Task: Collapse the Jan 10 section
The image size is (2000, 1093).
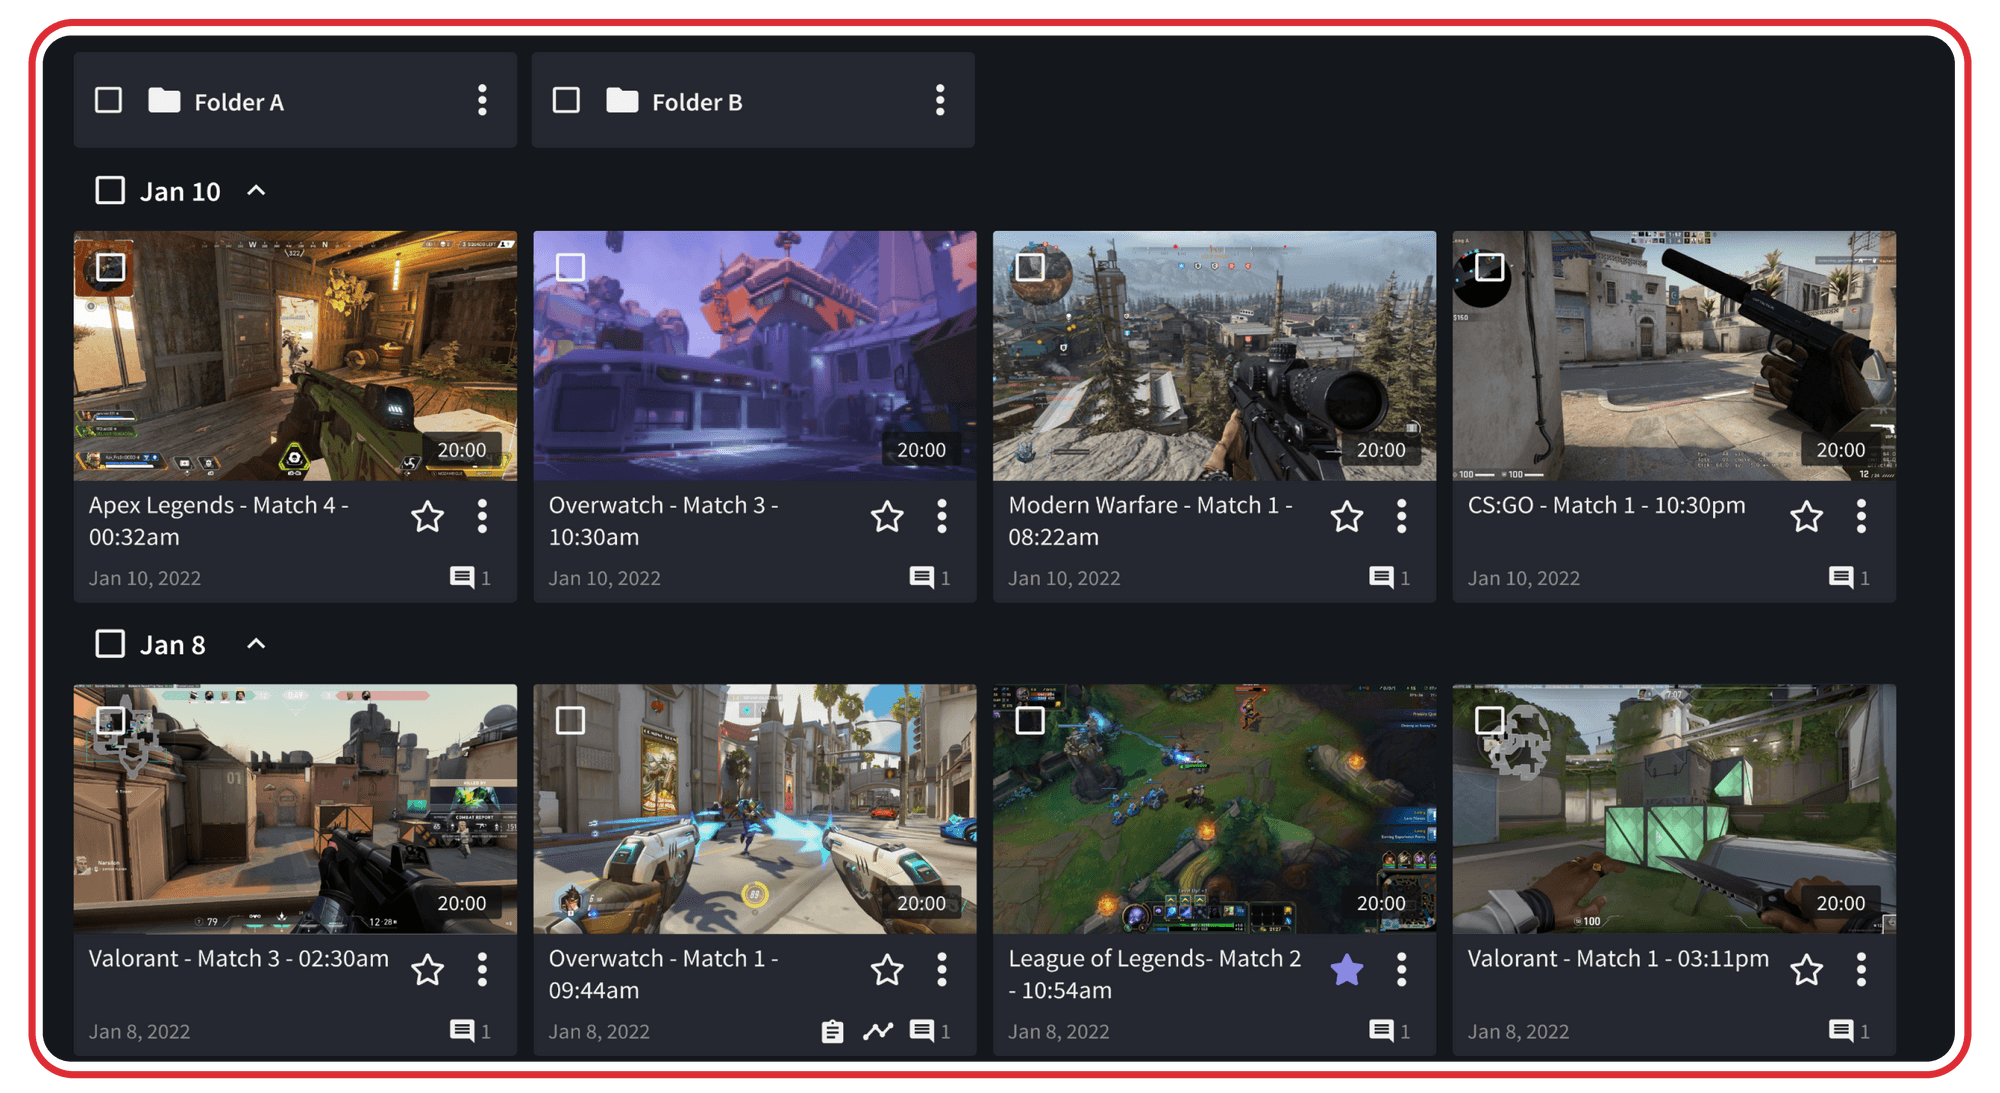Action: click(256, 190)
